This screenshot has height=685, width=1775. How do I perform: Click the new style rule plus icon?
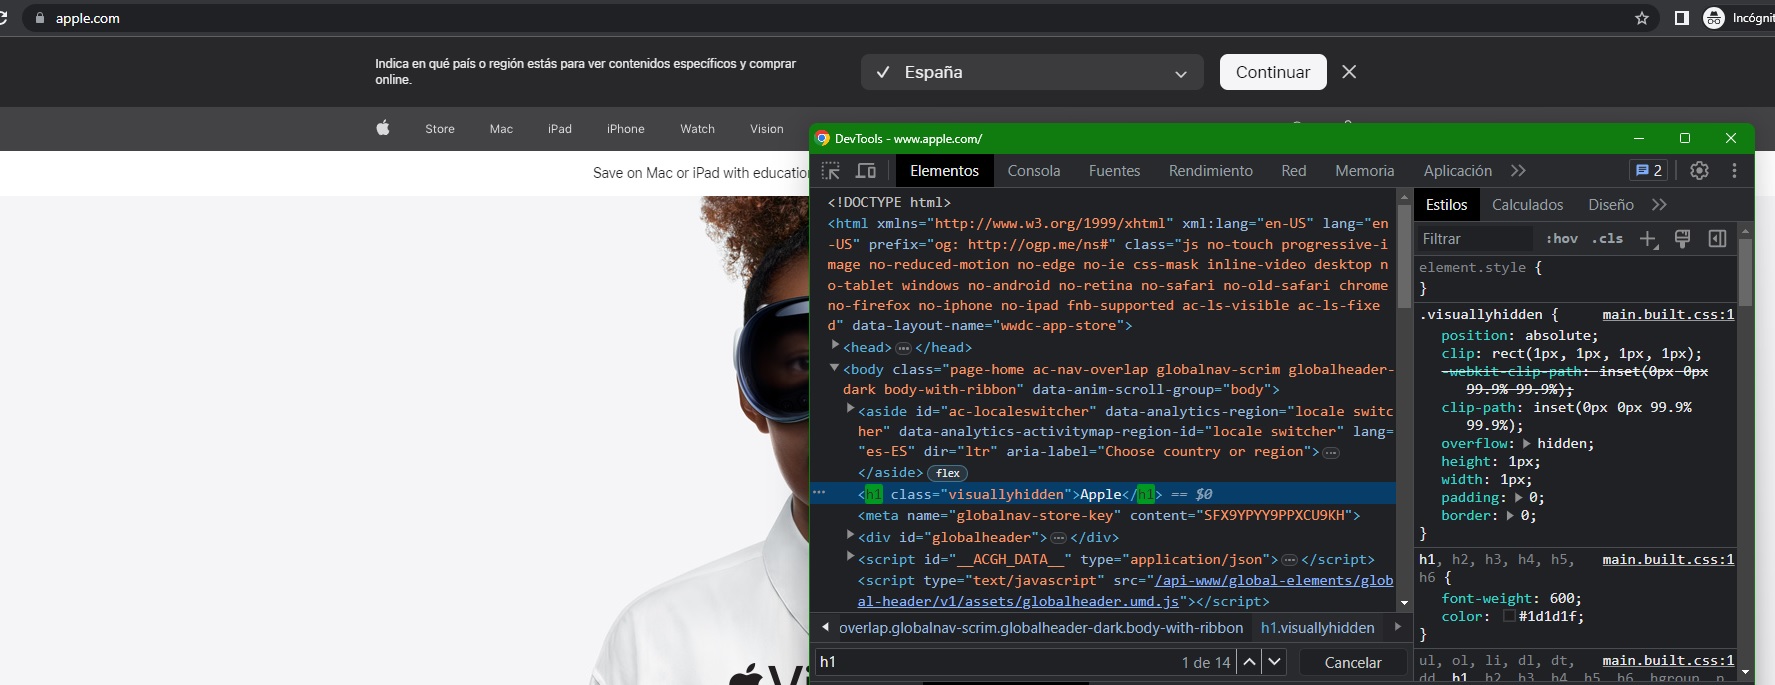[1648, 239]
